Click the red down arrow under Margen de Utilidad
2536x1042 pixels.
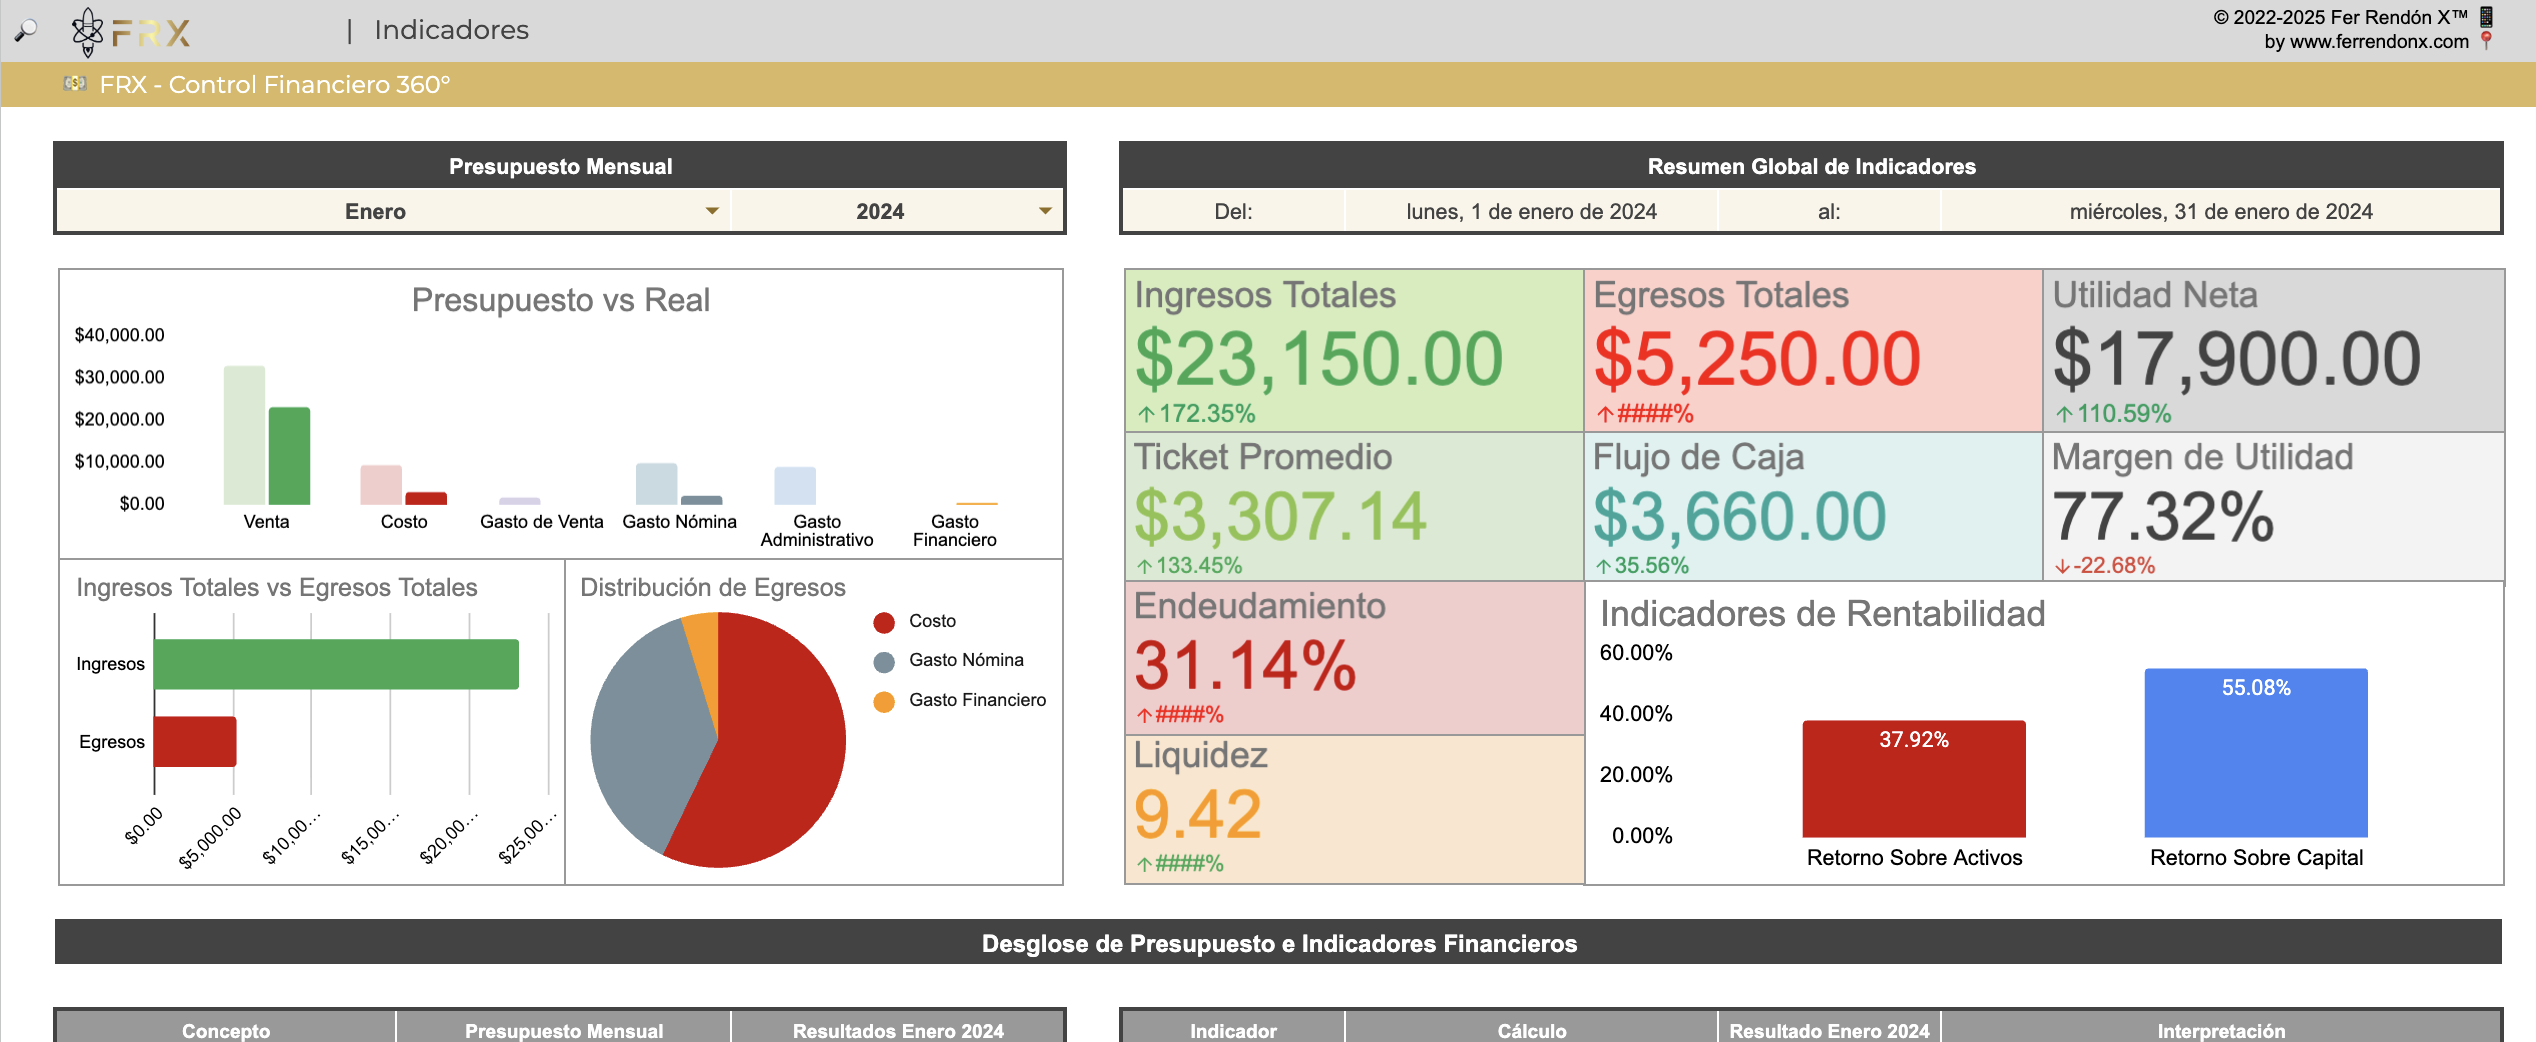2061,567
